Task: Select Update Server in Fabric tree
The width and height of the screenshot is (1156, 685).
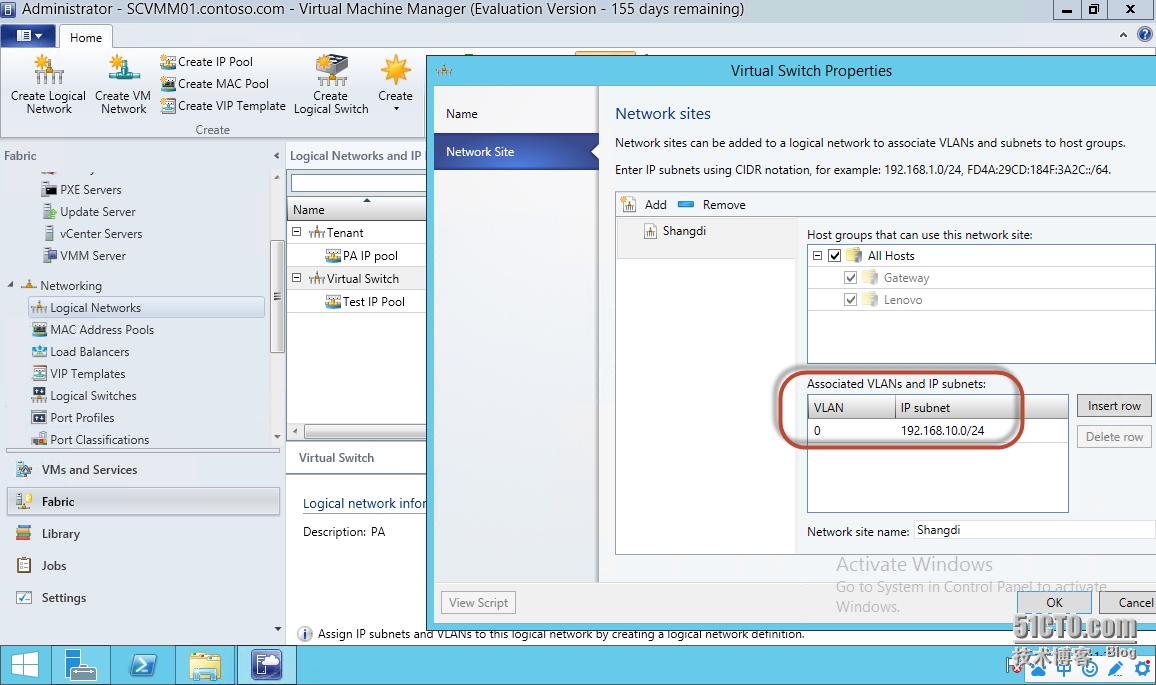Action: [89, 212]
